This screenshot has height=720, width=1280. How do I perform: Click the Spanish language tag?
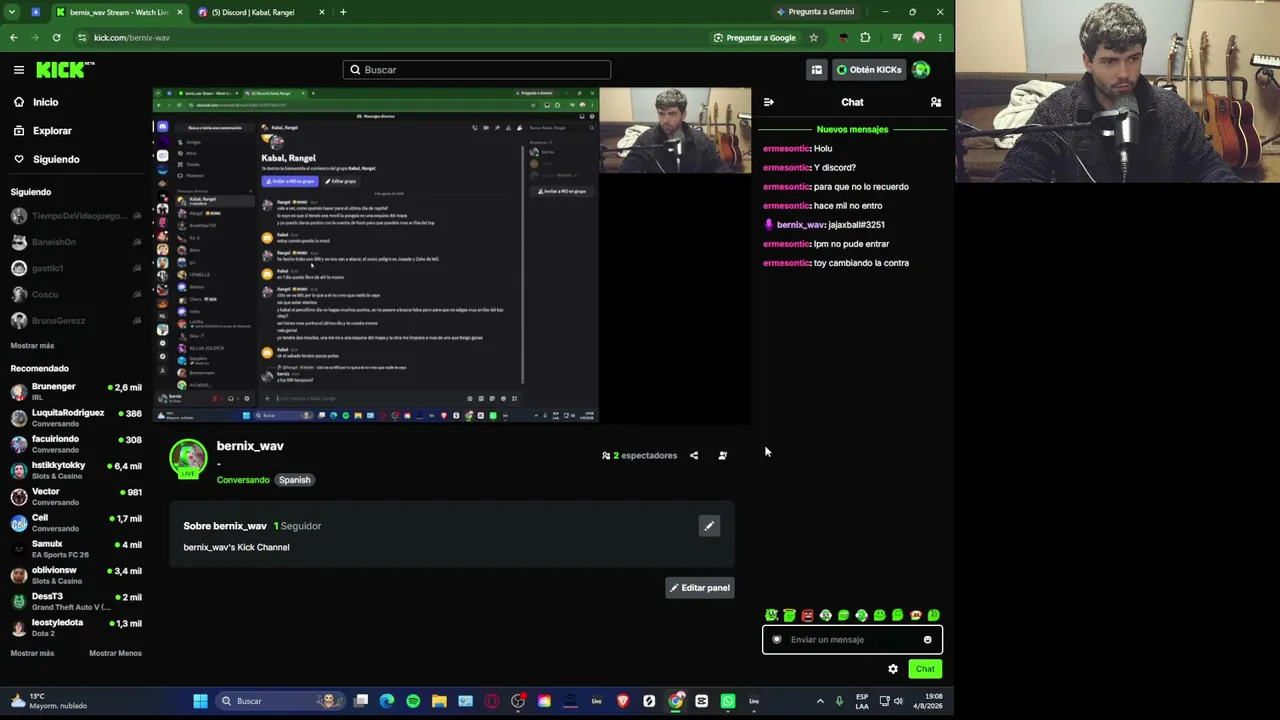pos(294,480)
